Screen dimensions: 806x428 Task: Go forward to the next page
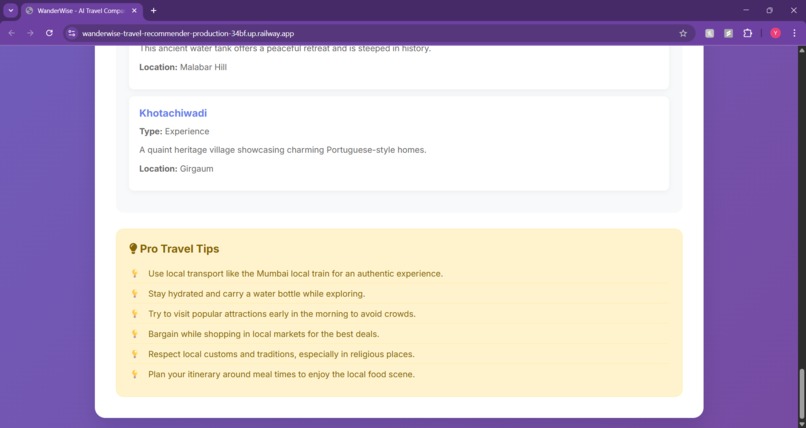pyautogui.click(x=30, y=33)
